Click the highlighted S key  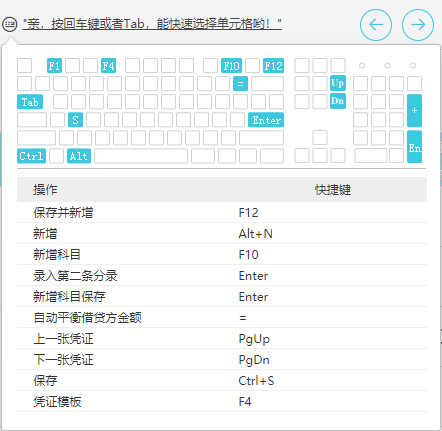tap(75, 120)
